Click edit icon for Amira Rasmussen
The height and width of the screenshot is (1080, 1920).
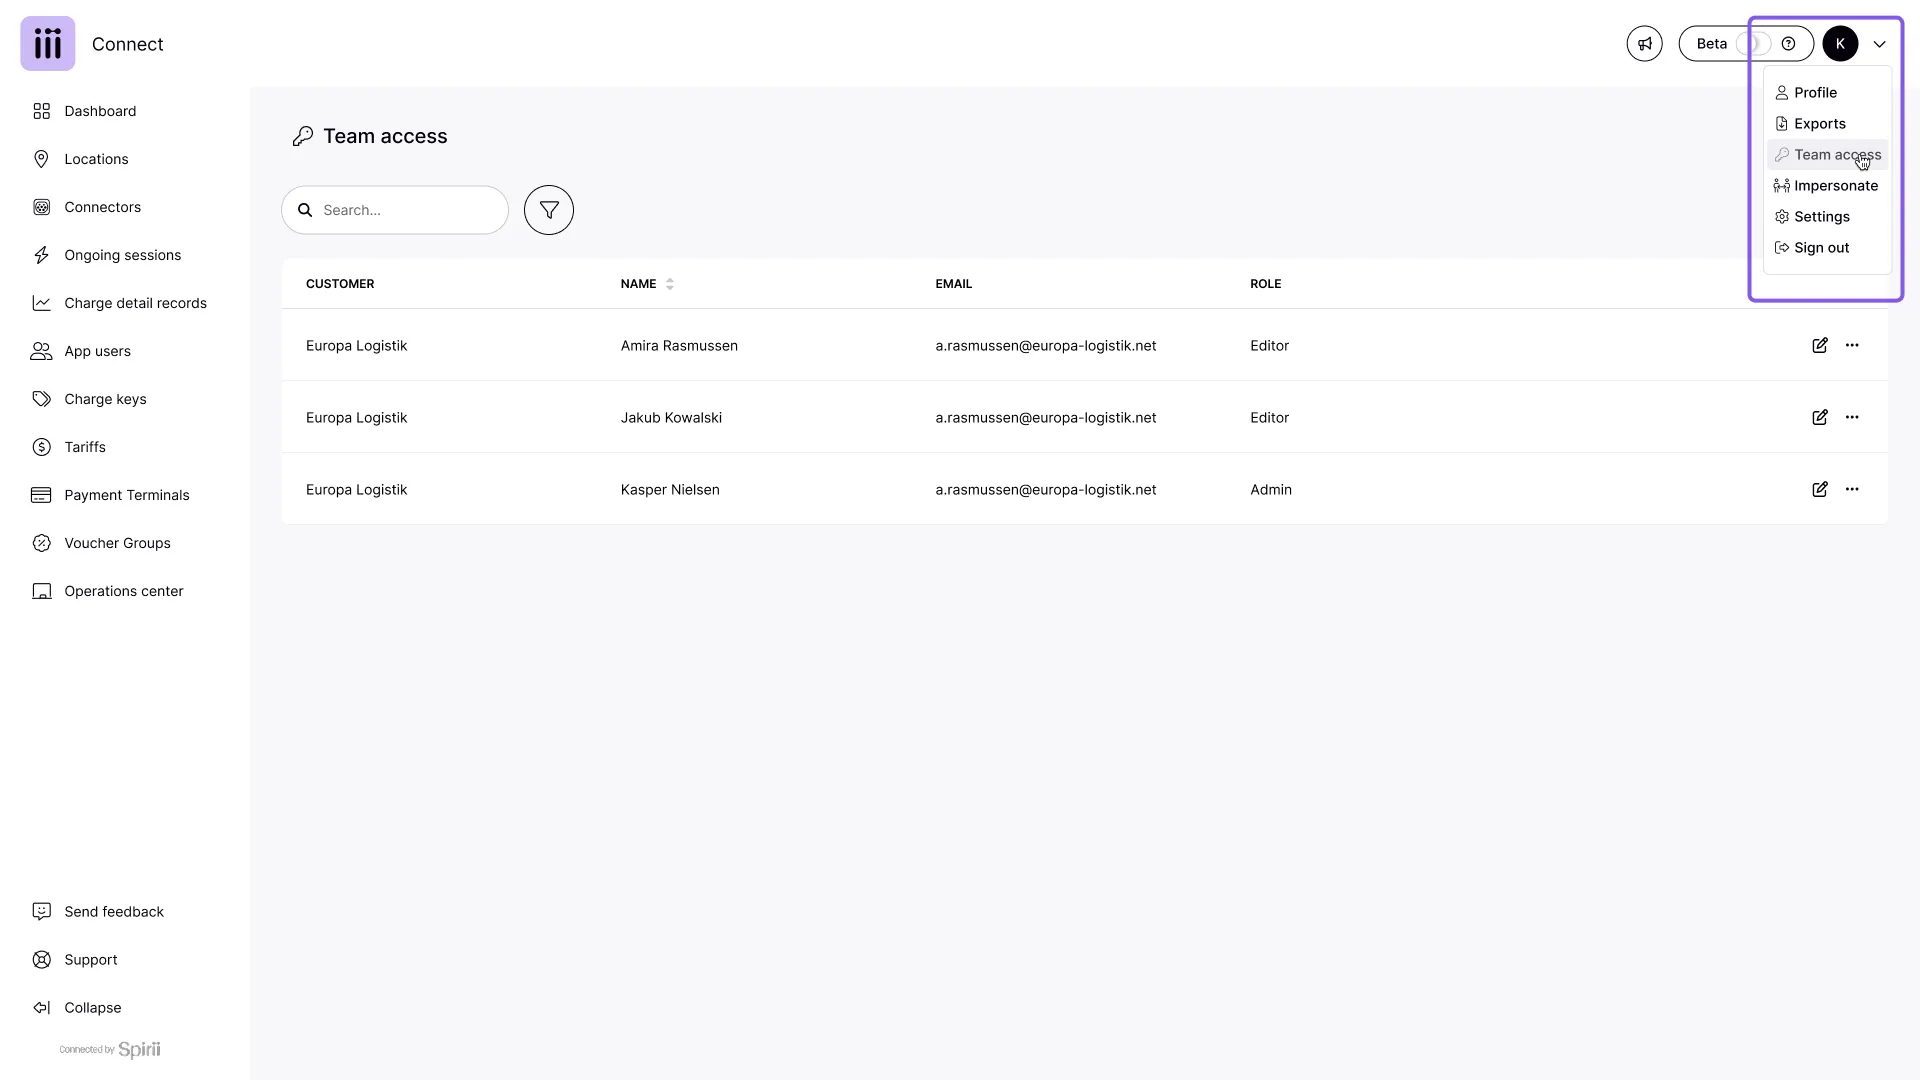[1819, 345]
